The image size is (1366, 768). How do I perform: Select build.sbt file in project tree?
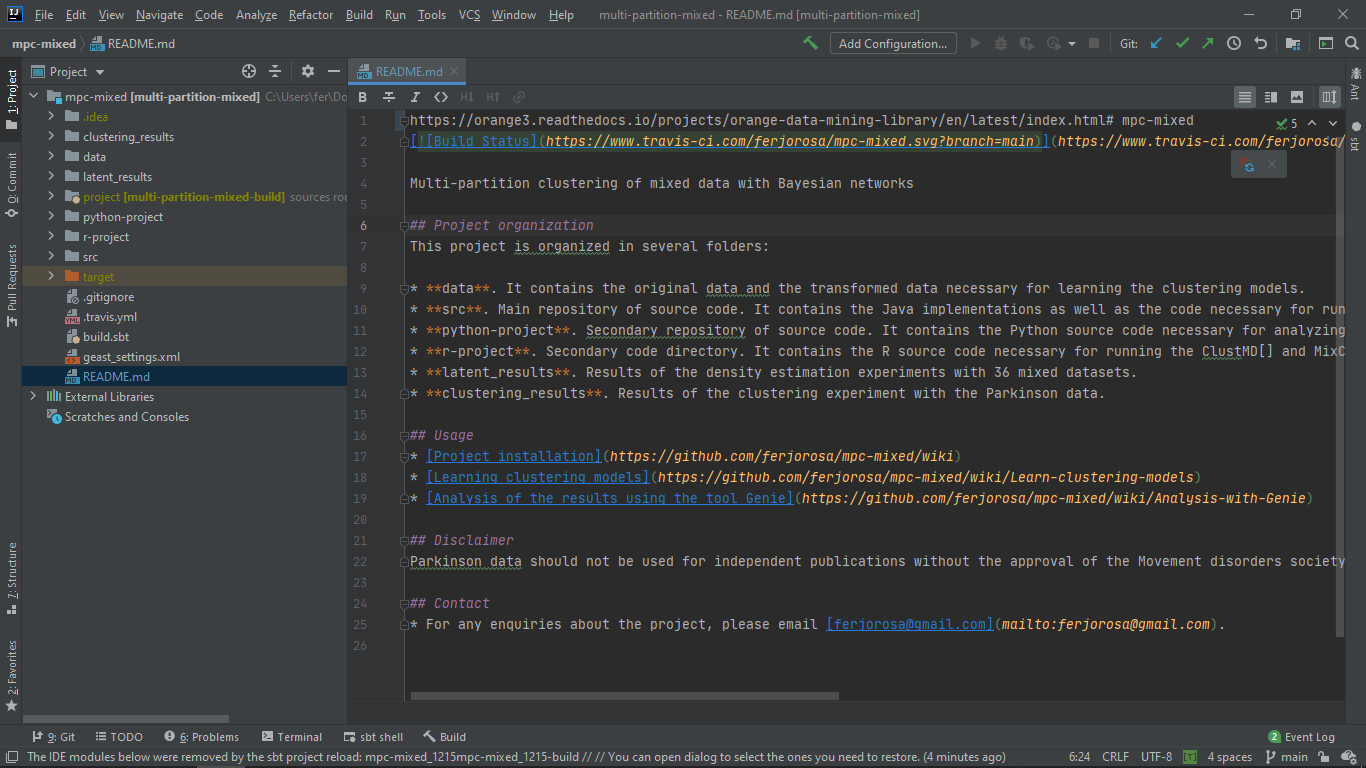click(105, 337)
